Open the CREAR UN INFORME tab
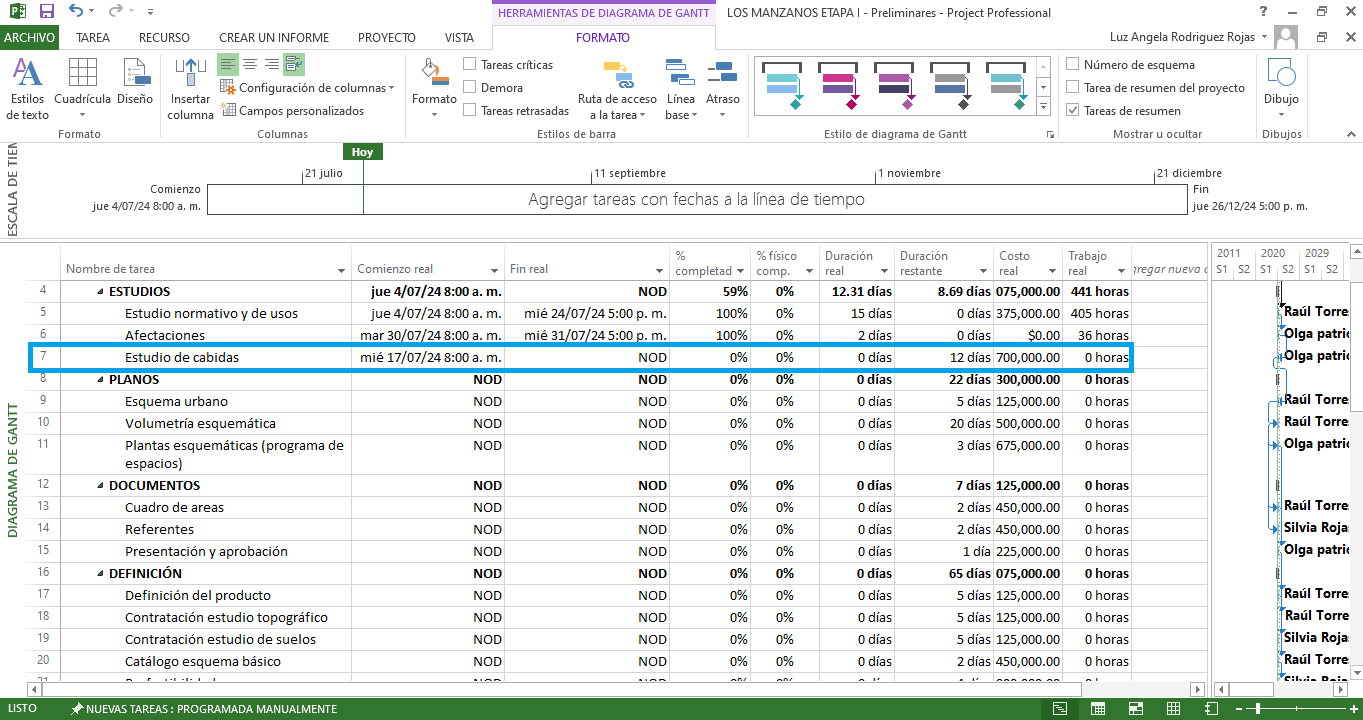The height and width of the screenshot is (720, 1363). [x=274, y=38]
